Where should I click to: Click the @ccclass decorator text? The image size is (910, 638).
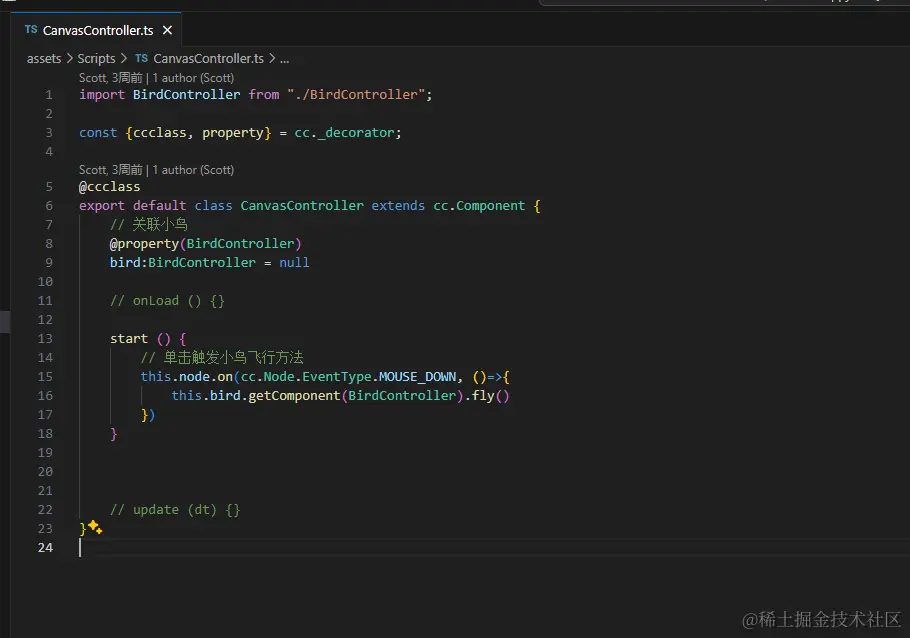[x=110, y=187]
